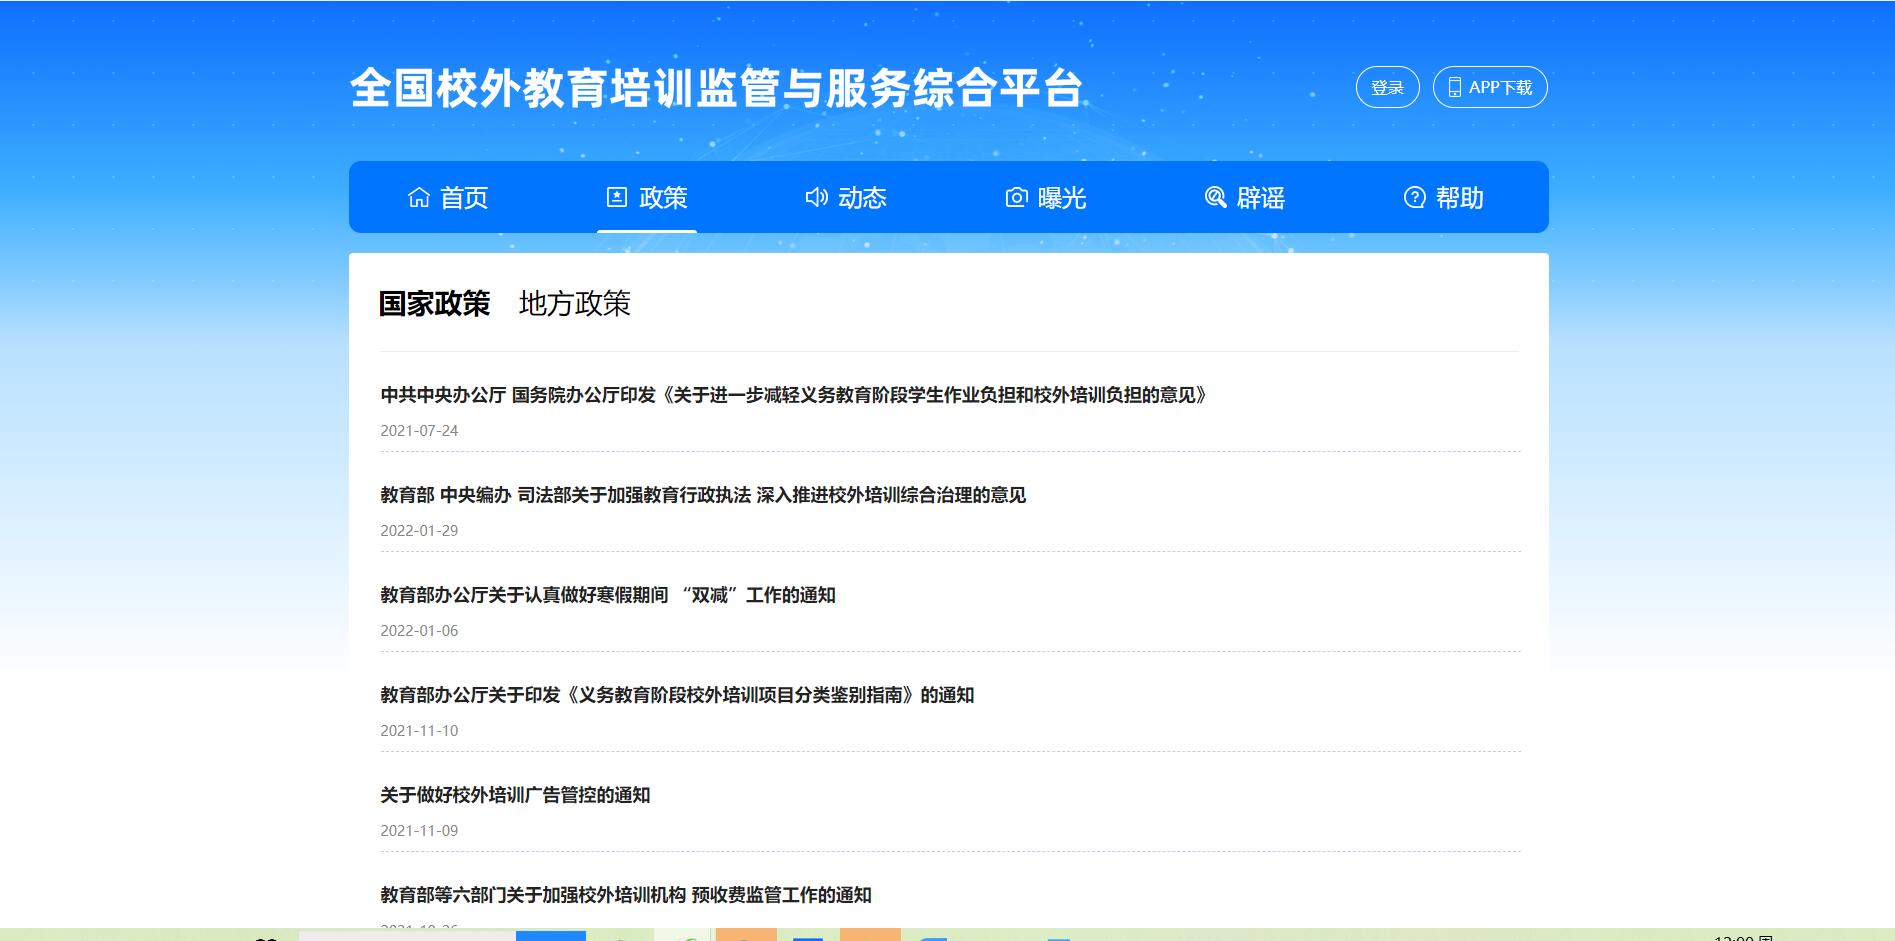1895x941 pixels.
Task: Click the policy document icon beside 政策
Action: click(617, 198)
